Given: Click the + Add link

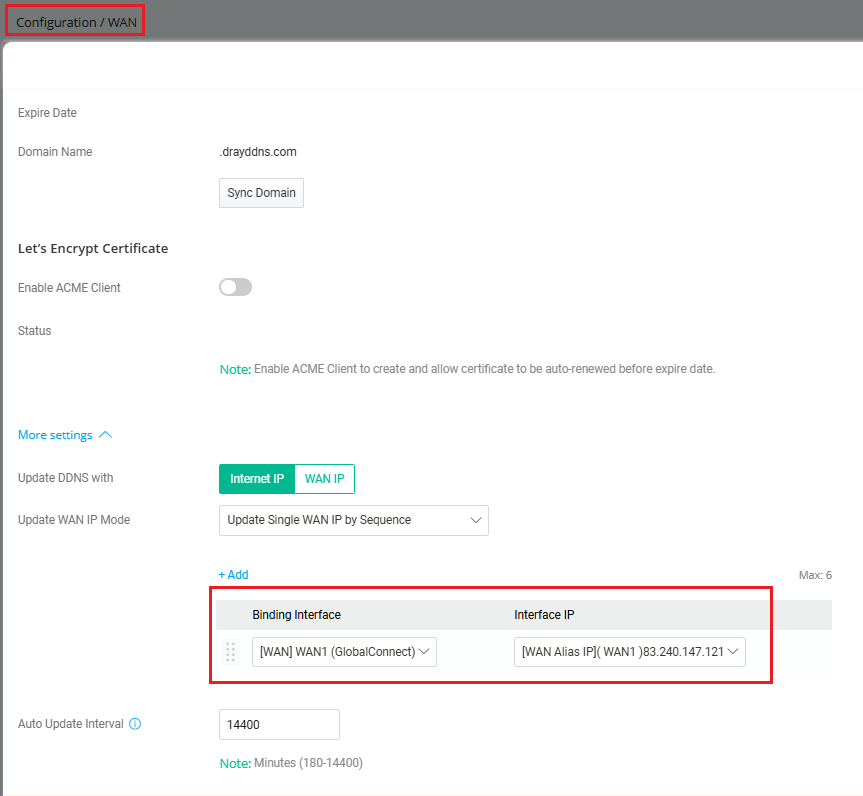Looking at the screenshot, I should [233, 575].
